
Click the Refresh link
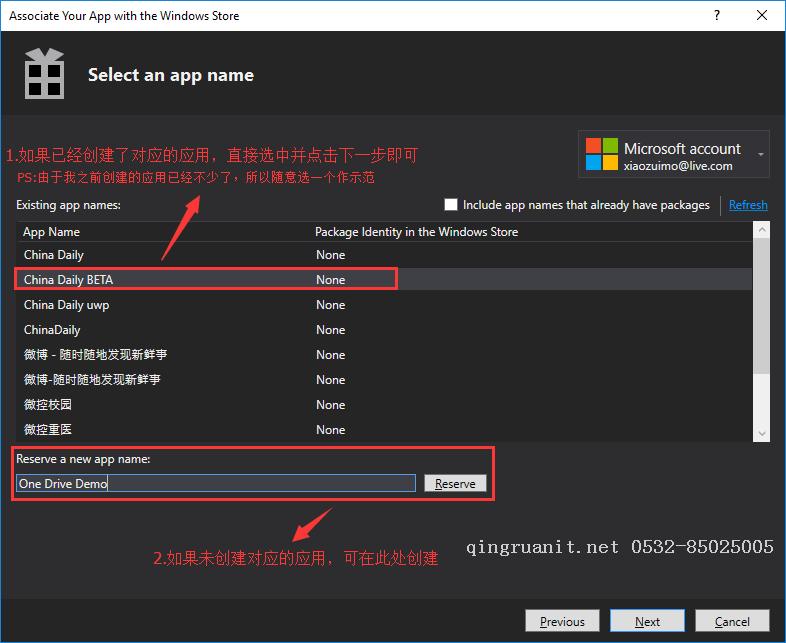pyautogui.click(x=748, y=205)
